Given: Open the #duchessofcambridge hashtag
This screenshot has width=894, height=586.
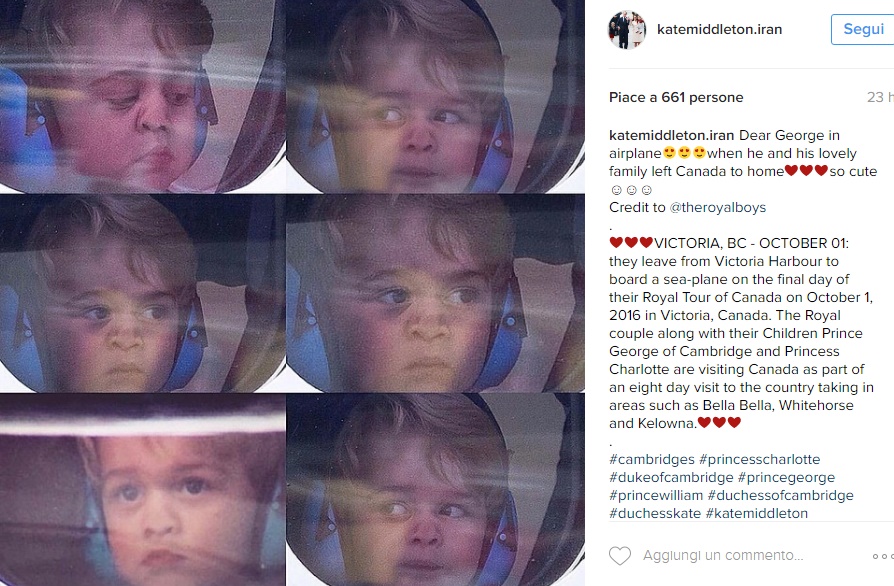Looking at the screenshot, I should [781, 495].
